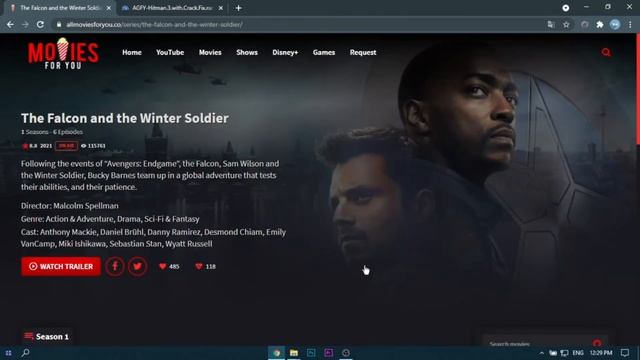This screenshot has width=640, height=360.
Task: Click cast member Wyatt Russell
Action: coord(189,244)
